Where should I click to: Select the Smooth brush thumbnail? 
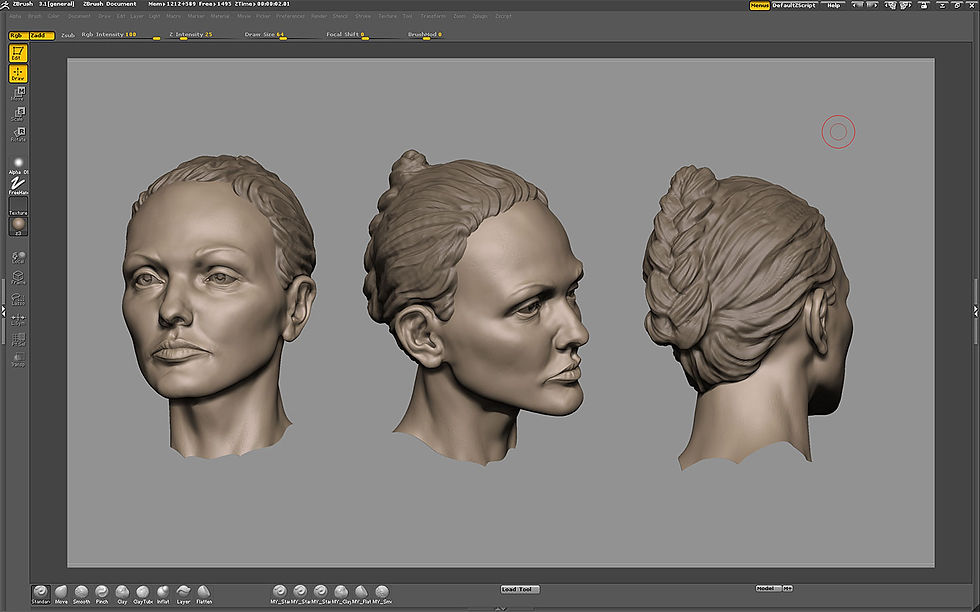(81, 593)
